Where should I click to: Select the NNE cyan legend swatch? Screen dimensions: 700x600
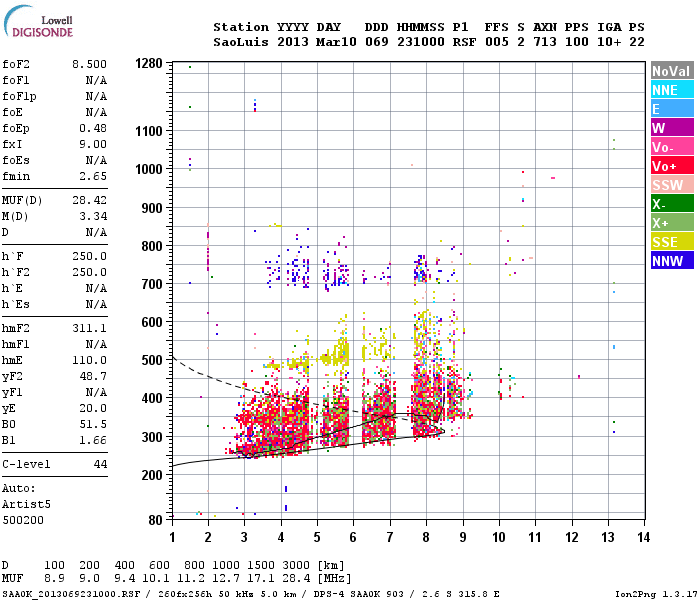672,90
